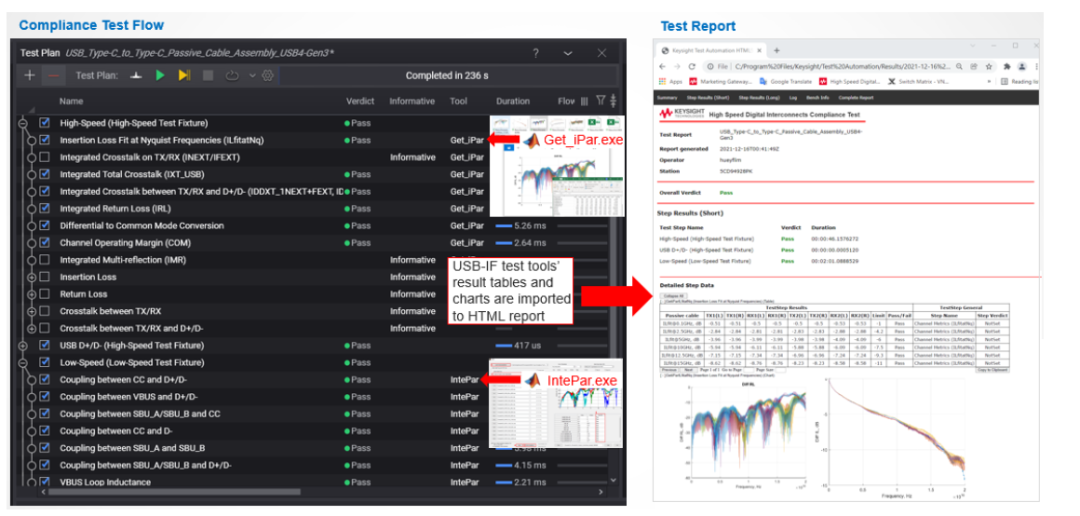Click the Tool column header
Image resolution: width=1080 pixels, height=516 pixels.
pyautogui.click(x=458, y=101)
